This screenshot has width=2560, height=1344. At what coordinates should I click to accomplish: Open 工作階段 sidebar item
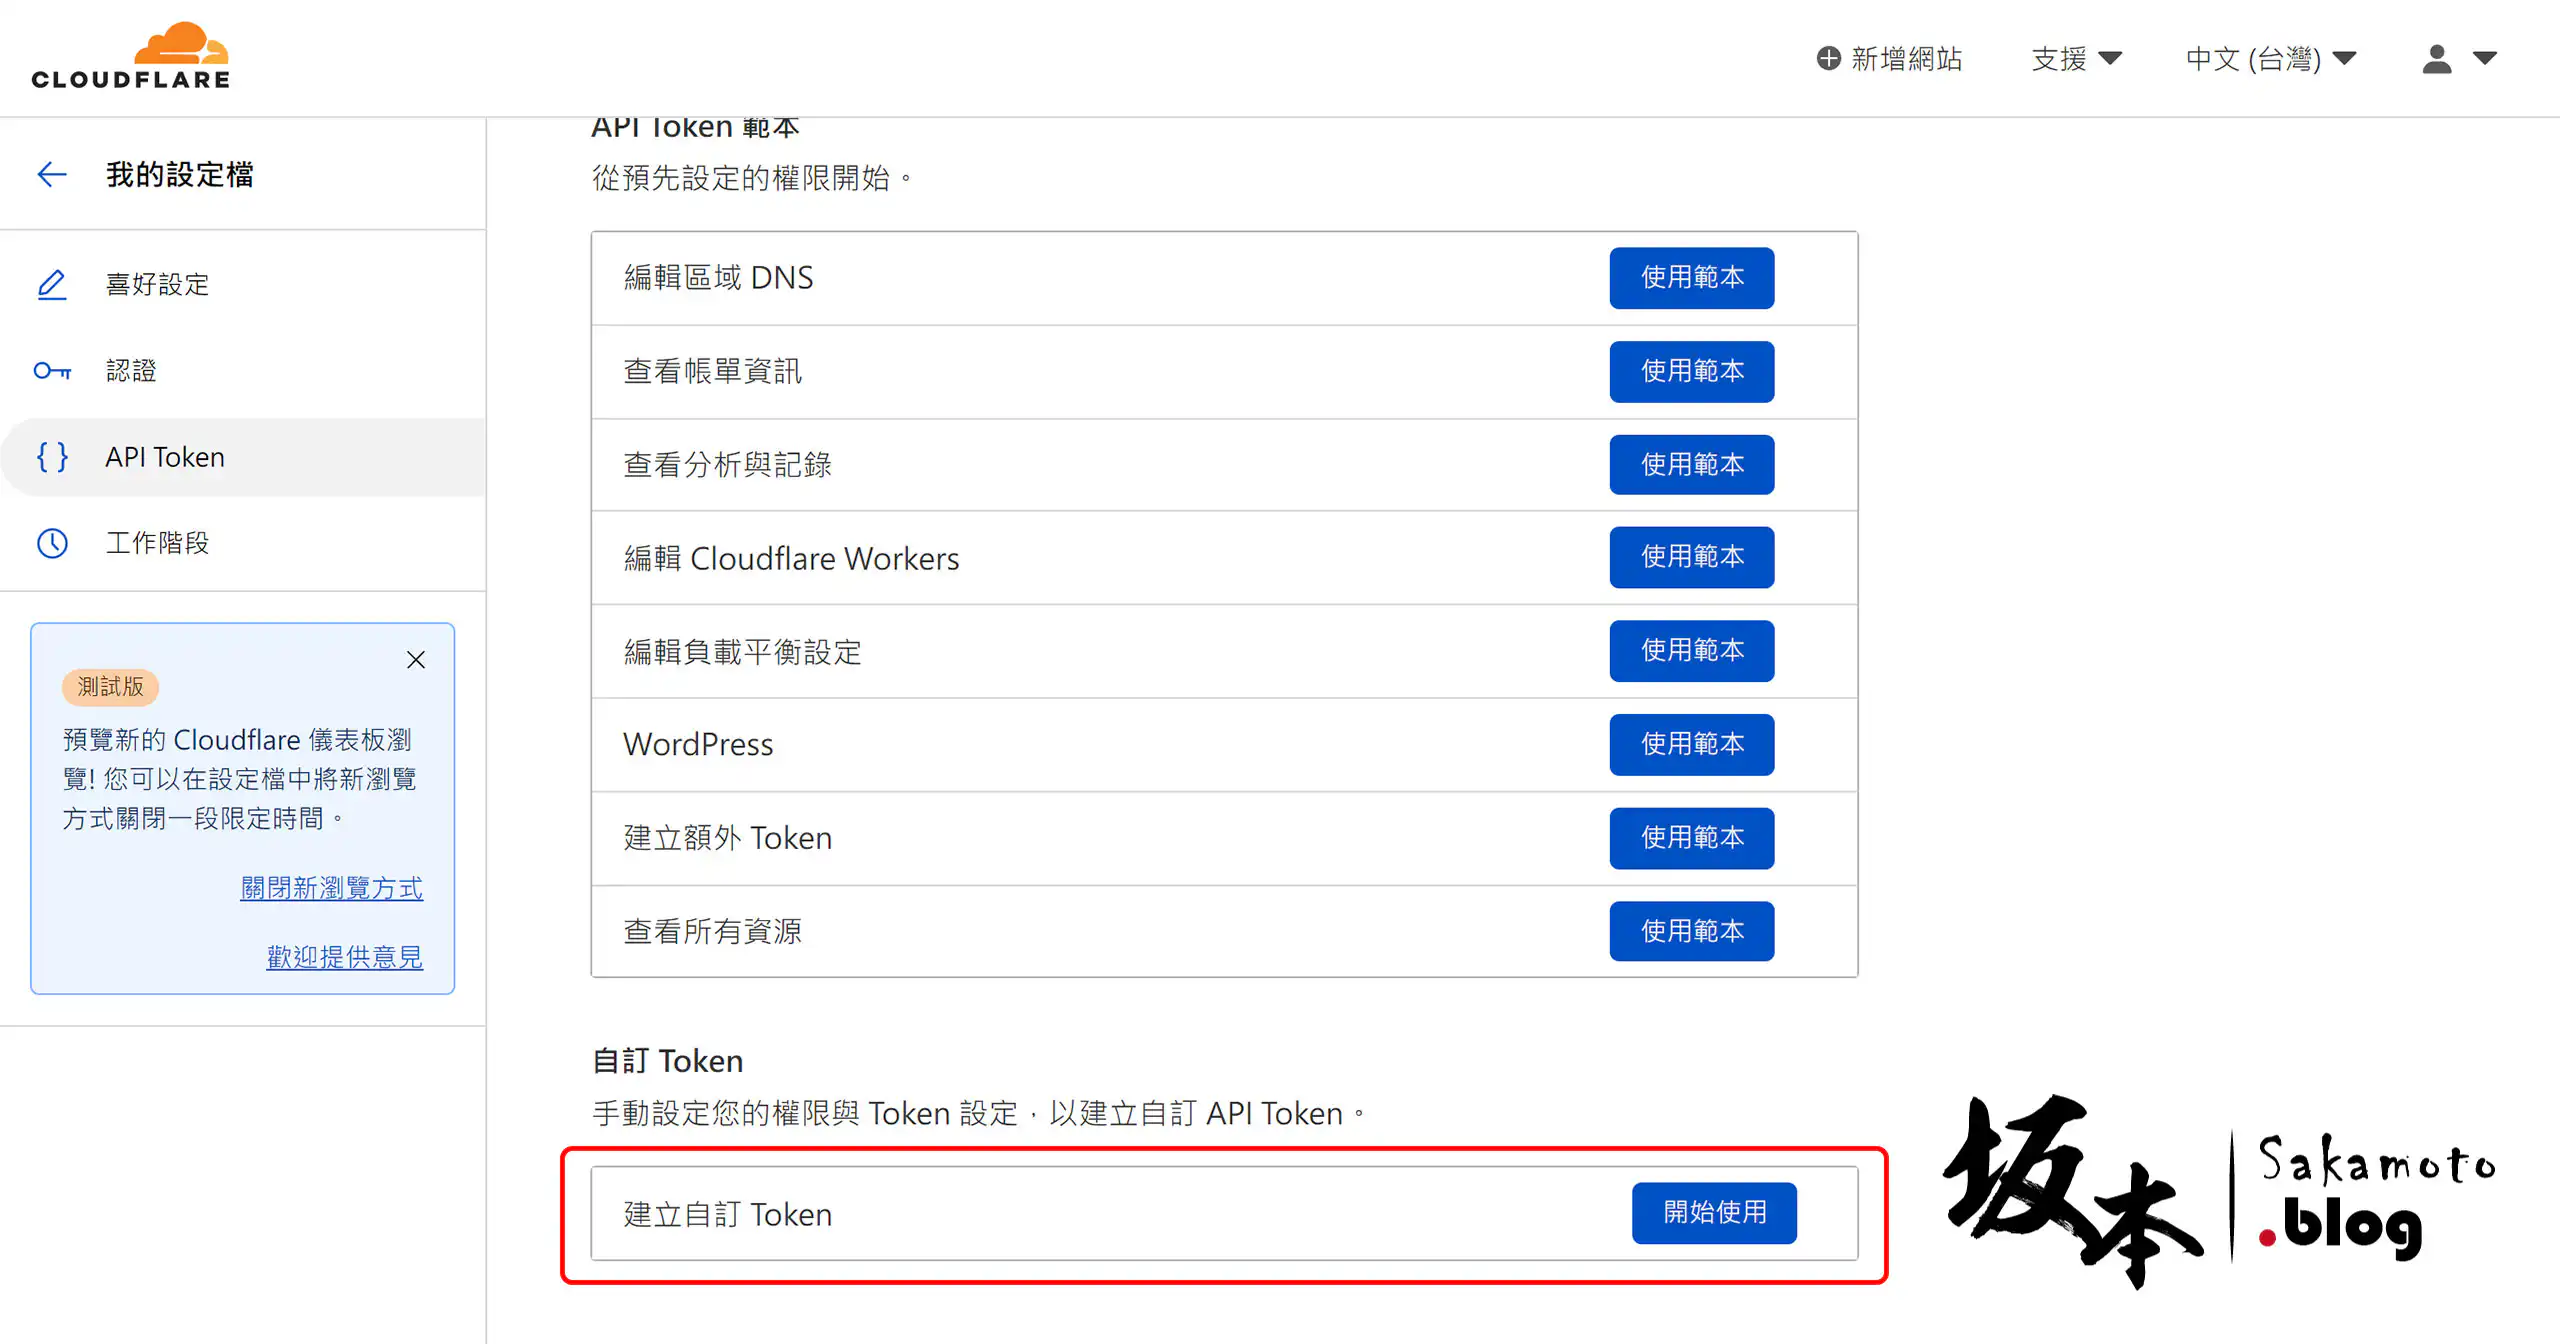(x=157, y=543)
